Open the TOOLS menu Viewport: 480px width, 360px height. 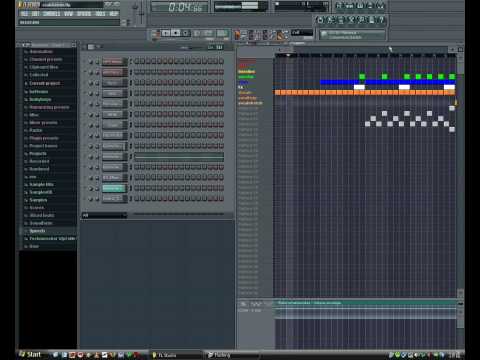point(100,14)
